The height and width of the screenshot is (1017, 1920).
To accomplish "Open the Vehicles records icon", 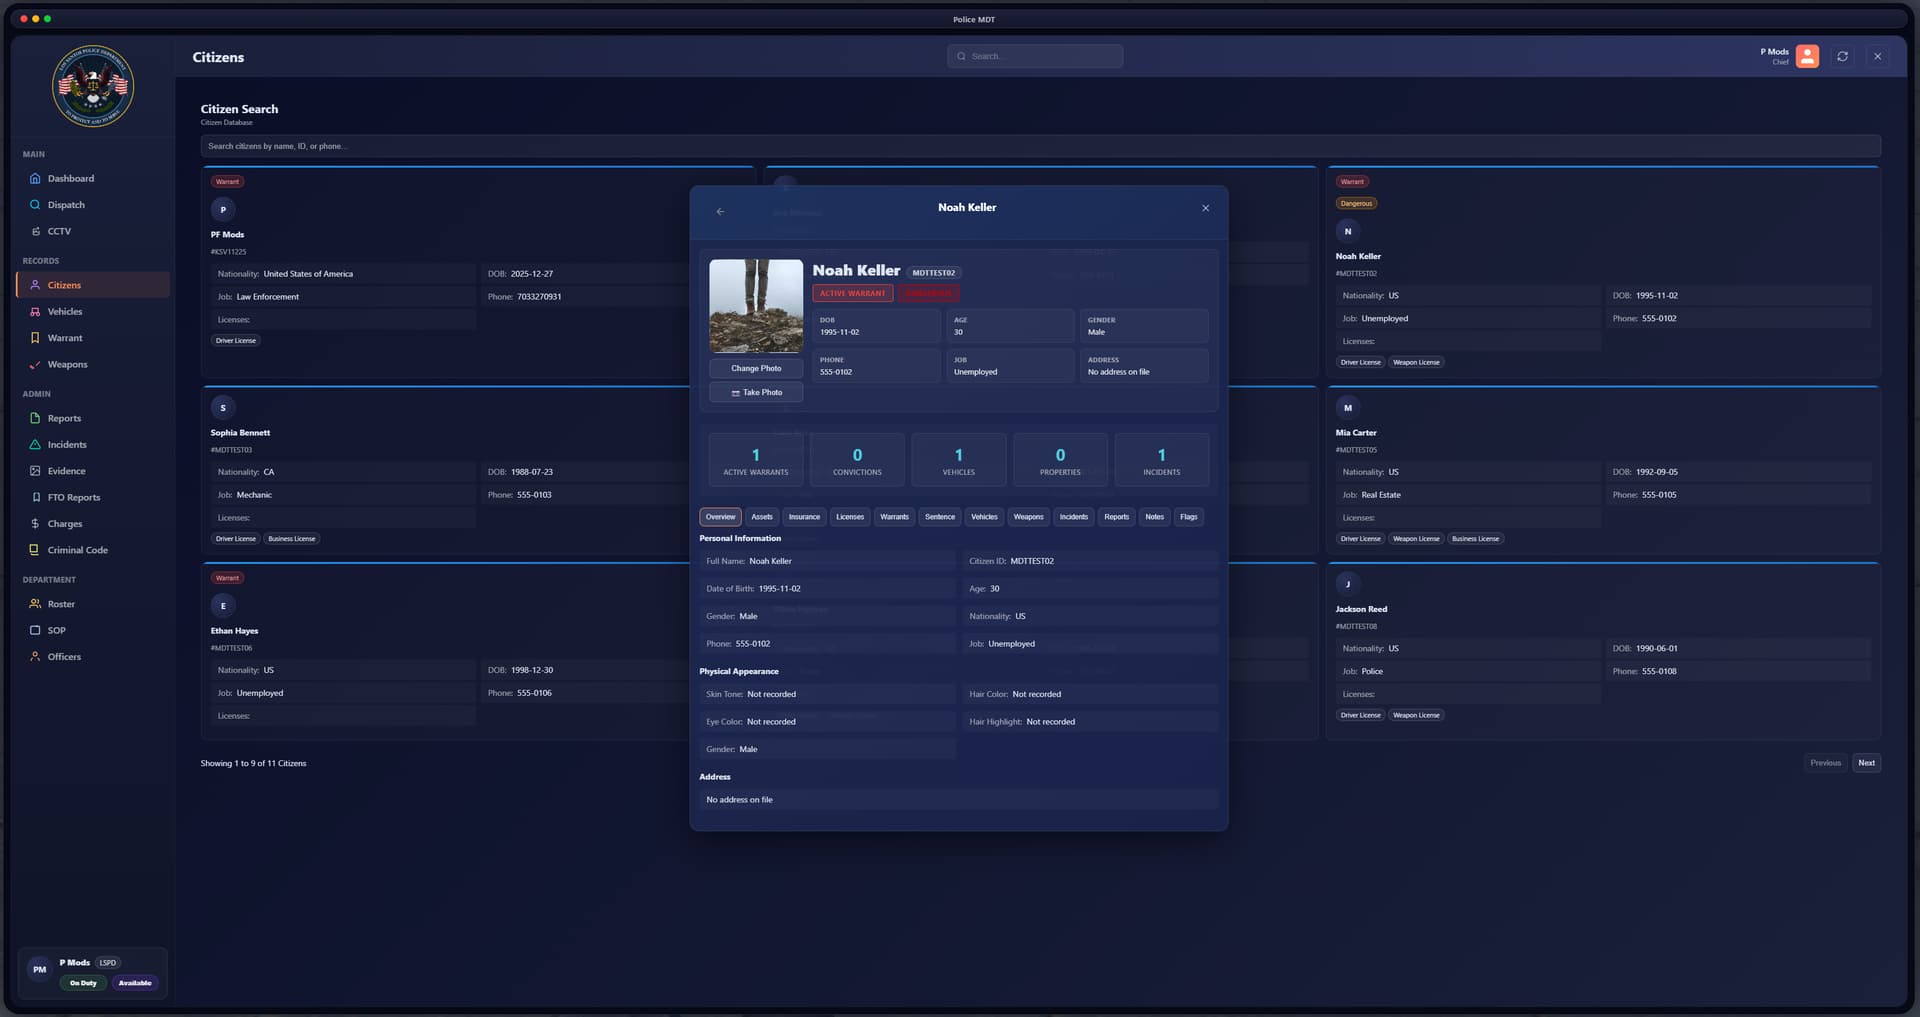I will tap(35, 312).
